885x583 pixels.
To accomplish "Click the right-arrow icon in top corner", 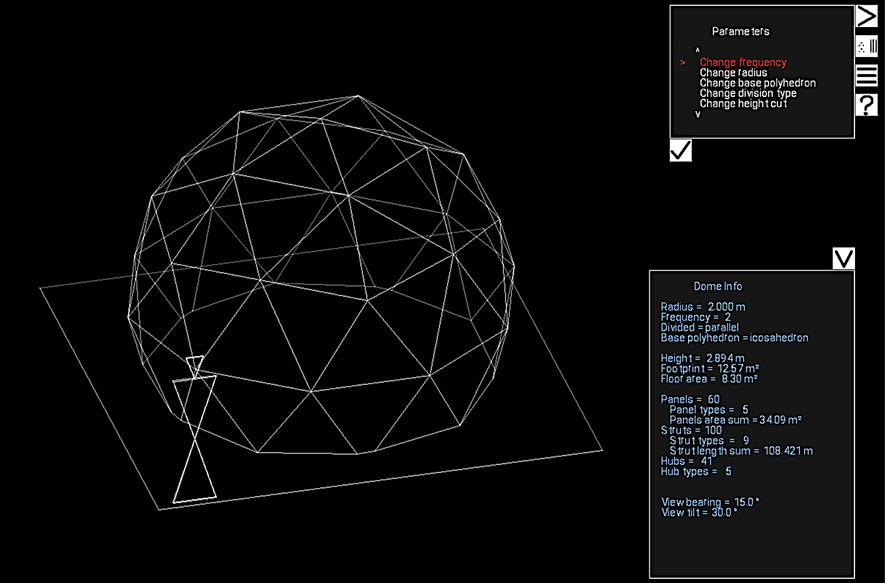I will tap(869, 14).
